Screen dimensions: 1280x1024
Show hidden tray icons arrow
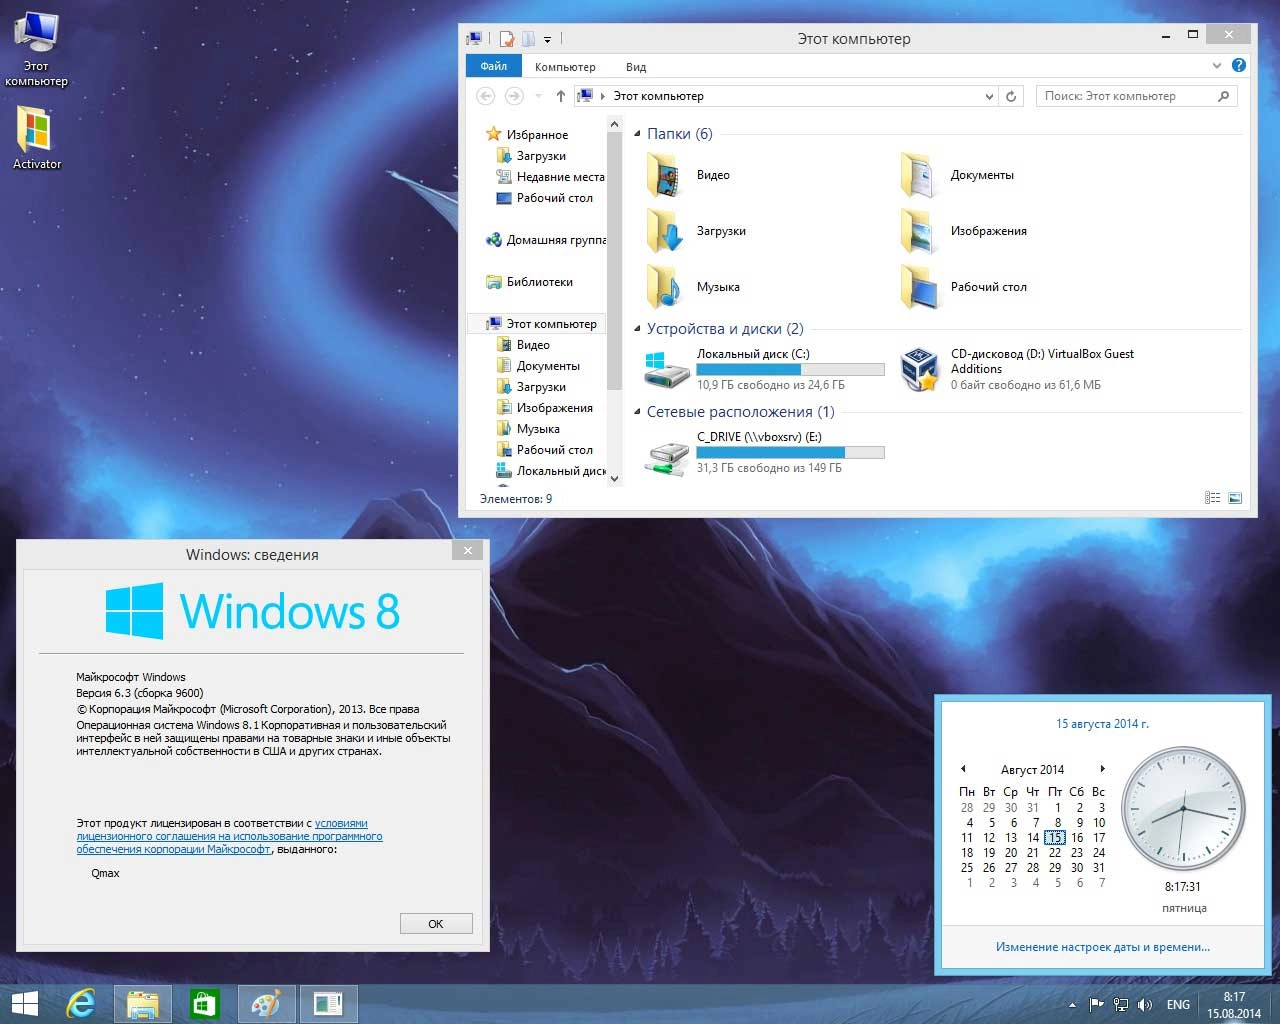coord(1072,1004)
